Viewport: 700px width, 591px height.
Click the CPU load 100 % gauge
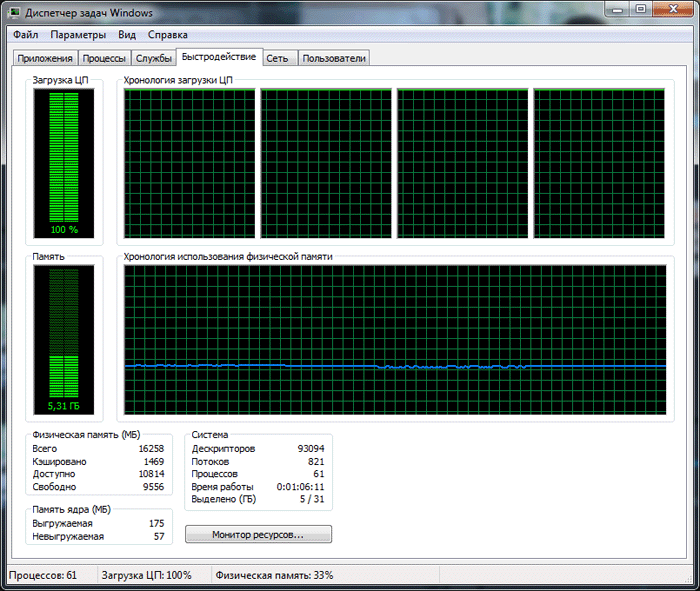point(64,163)
